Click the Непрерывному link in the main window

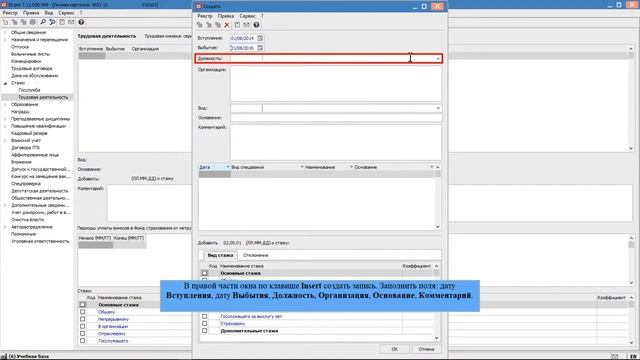click(x=113, y=319)
